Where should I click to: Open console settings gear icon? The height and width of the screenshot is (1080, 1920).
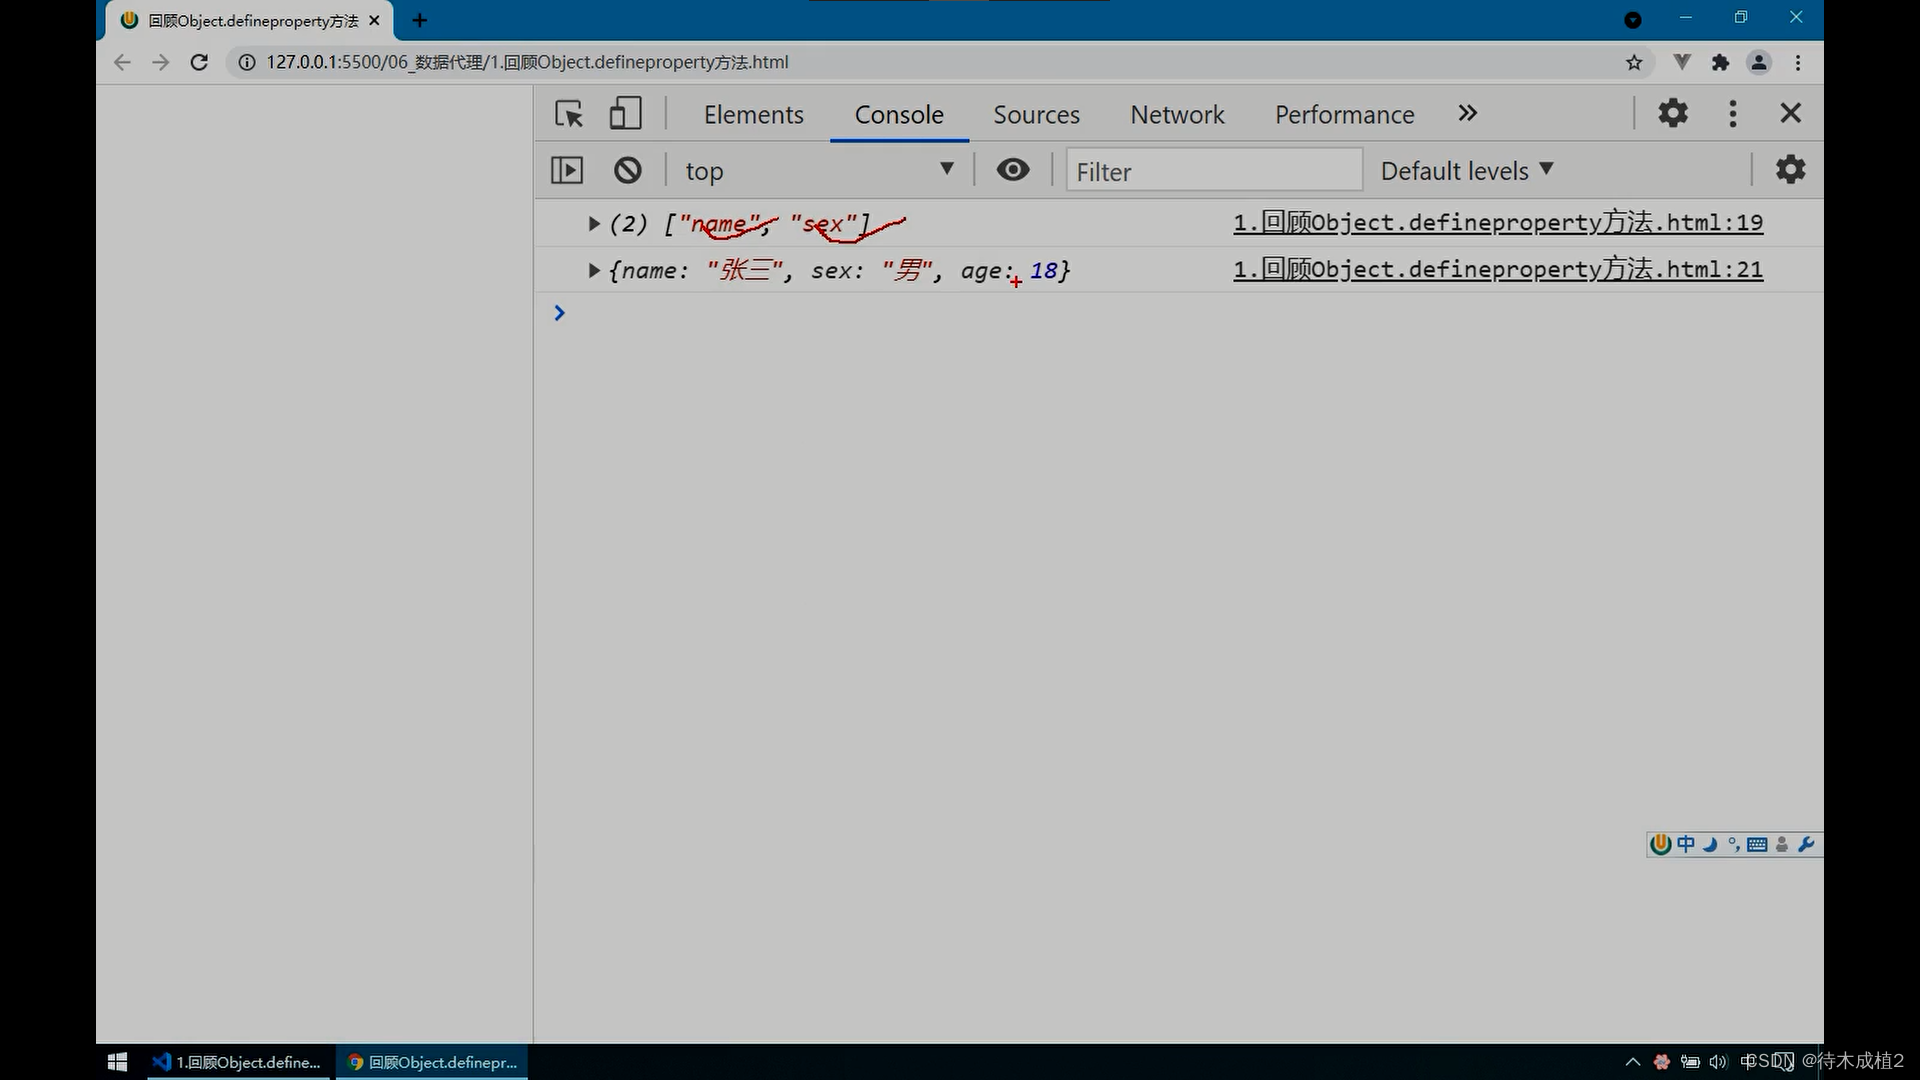point(1790,169)
